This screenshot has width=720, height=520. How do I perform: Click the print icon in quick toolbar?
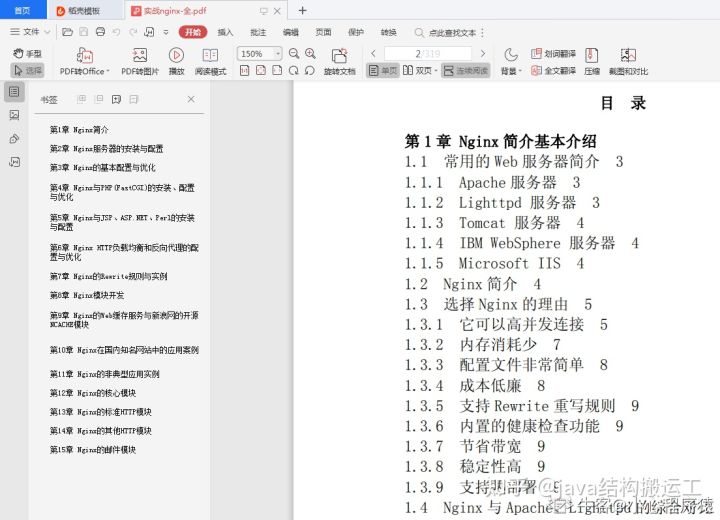(100, 32)
